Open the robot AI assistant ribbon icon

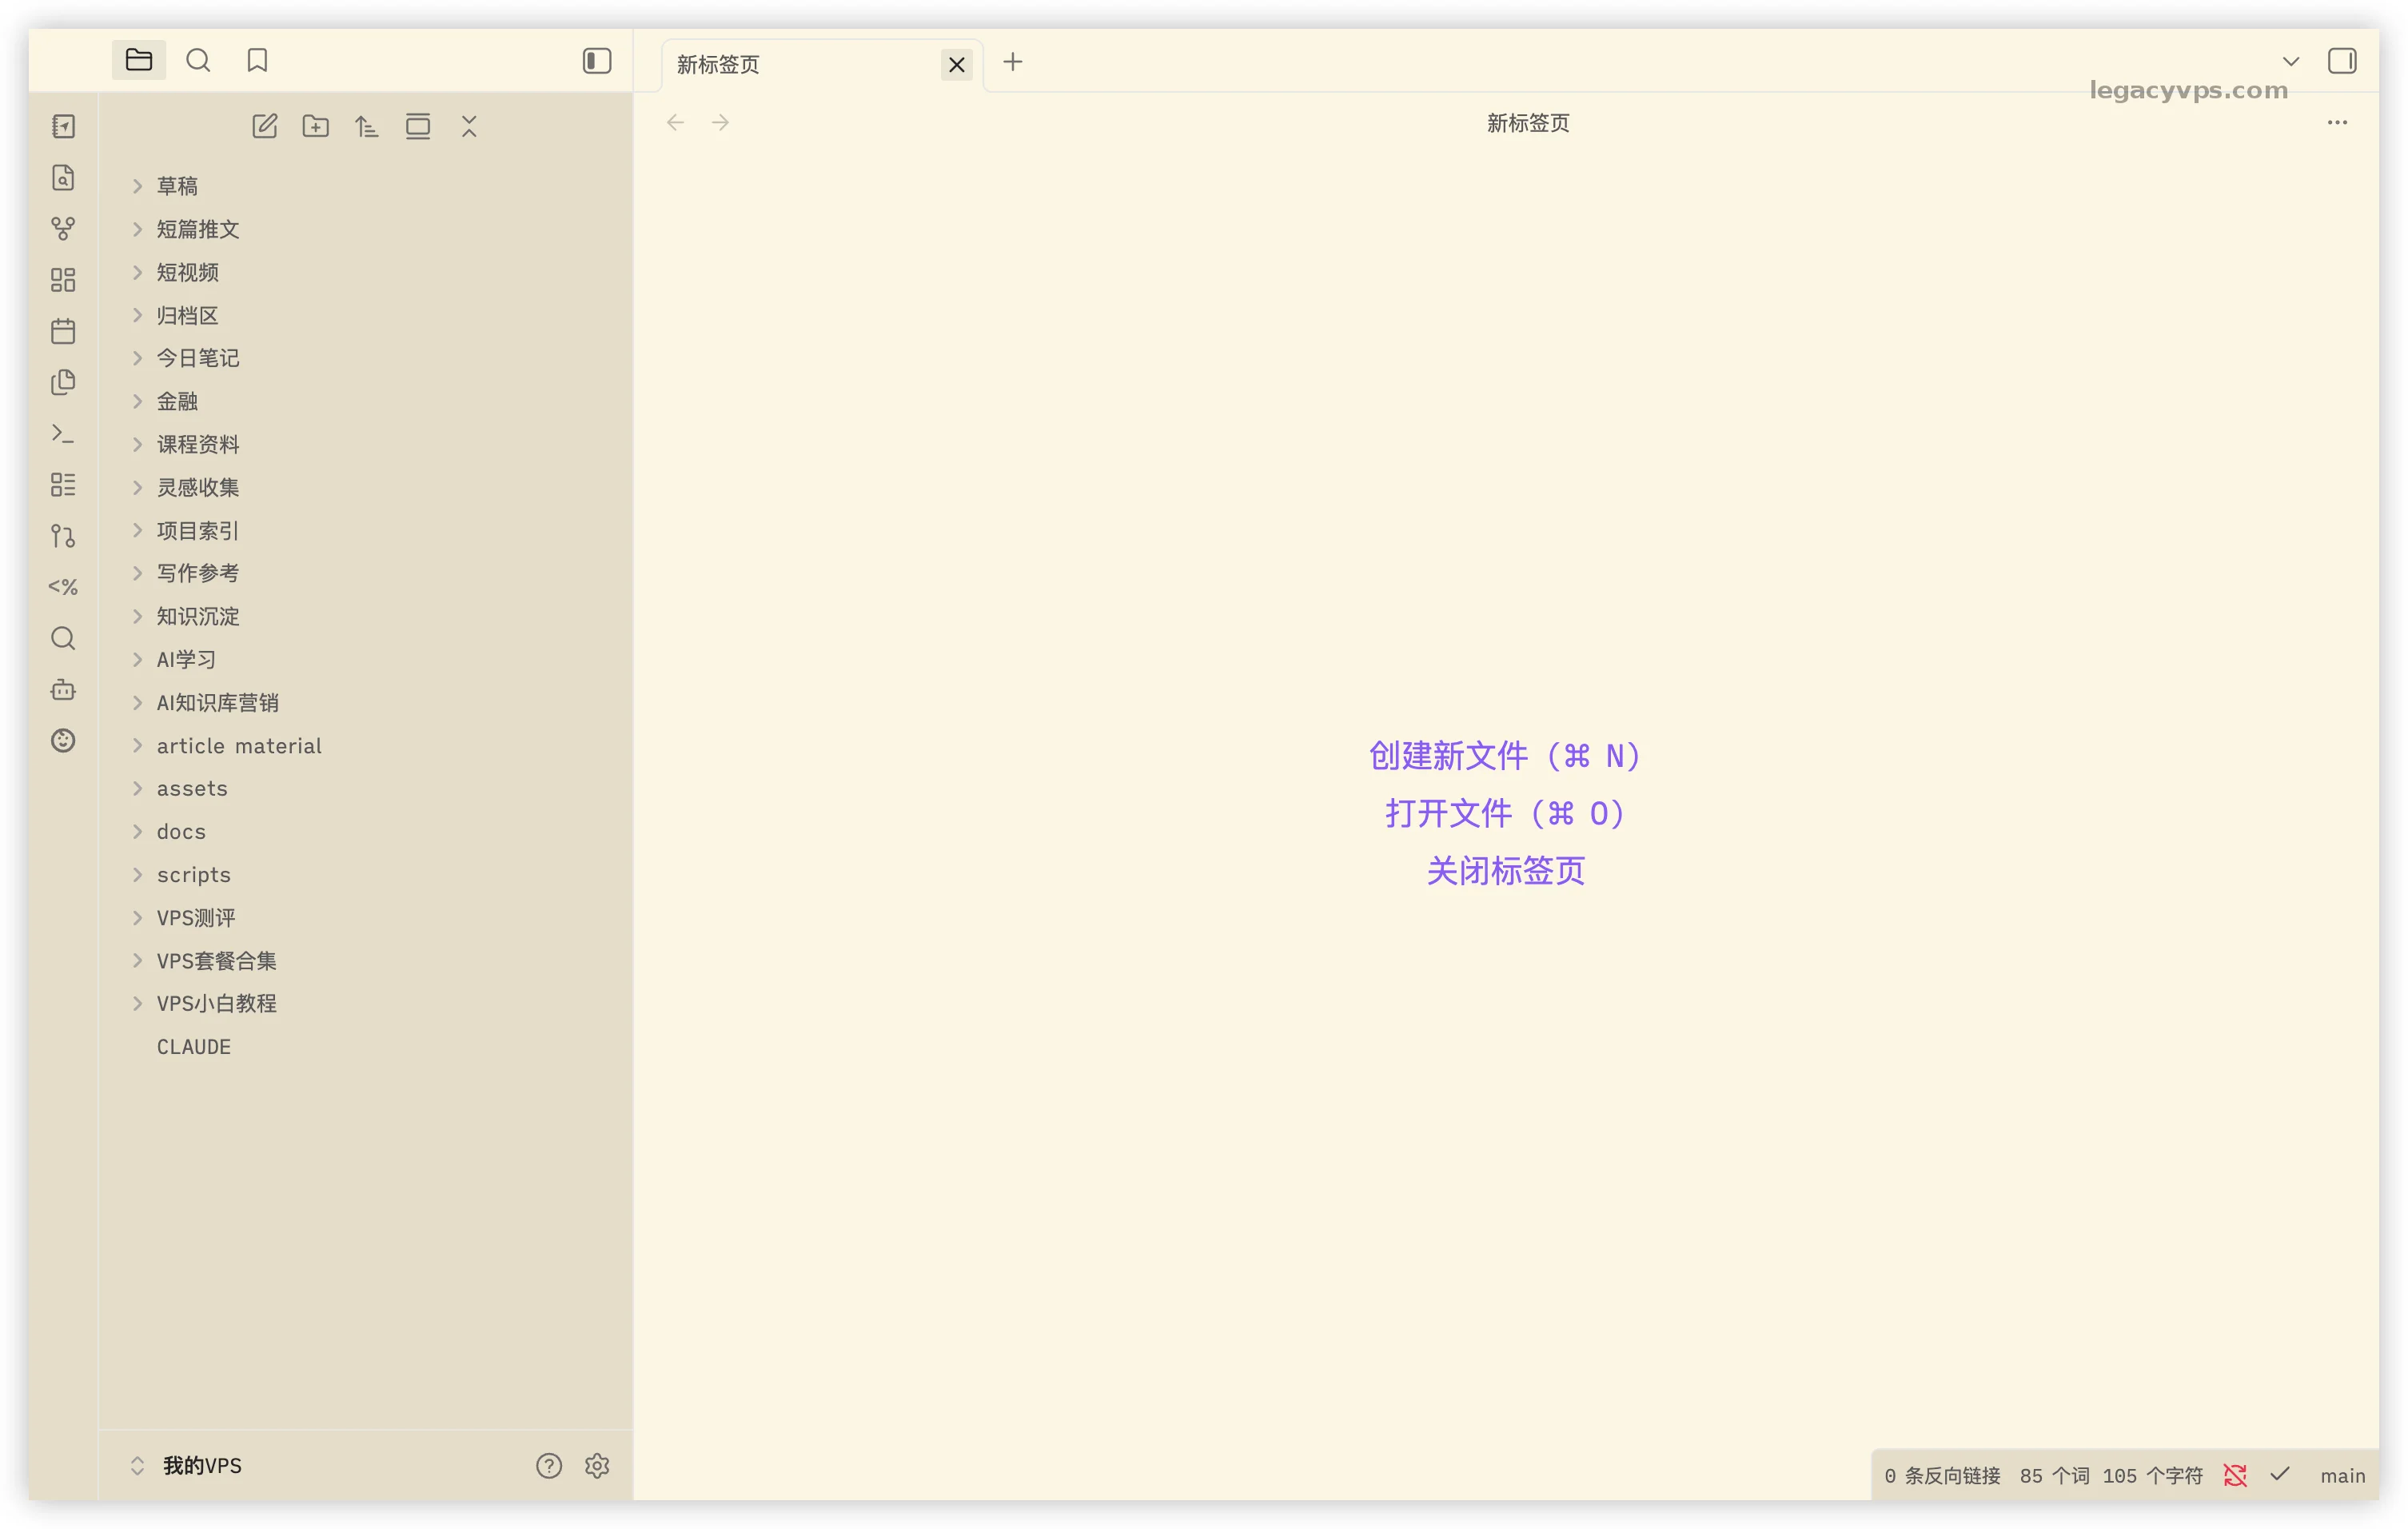[x=63, y=689]
